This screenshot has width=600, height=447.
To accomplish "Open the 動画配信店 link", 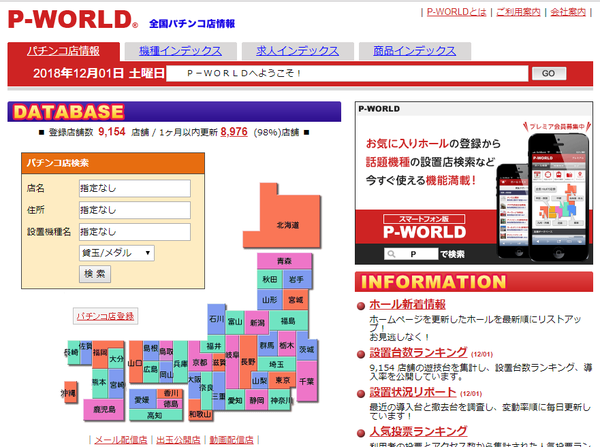I will pos(232,440).
